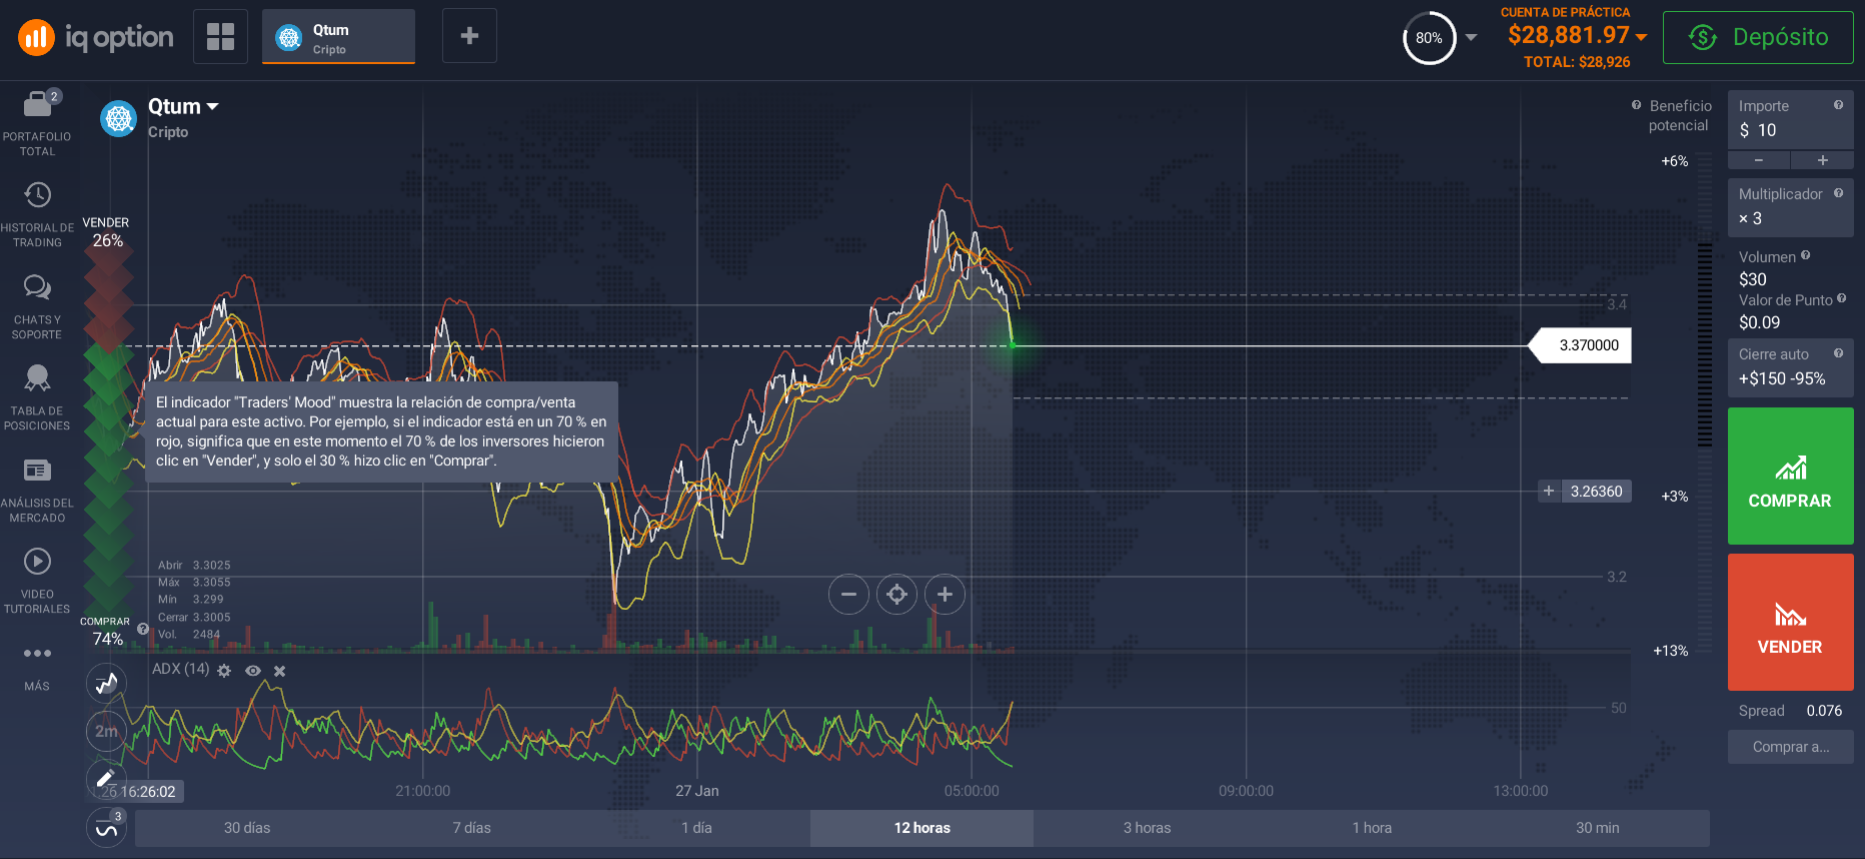Select the Qtum Cripto tab
Viewport: 1865px width, 859px height.
pos(338,37)
